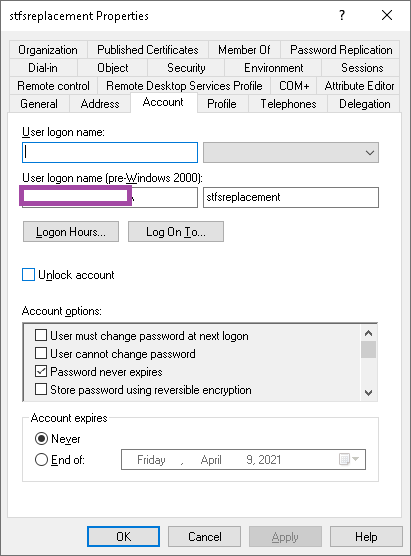Click the Logon Hours... button

click(x=71, y=232)
